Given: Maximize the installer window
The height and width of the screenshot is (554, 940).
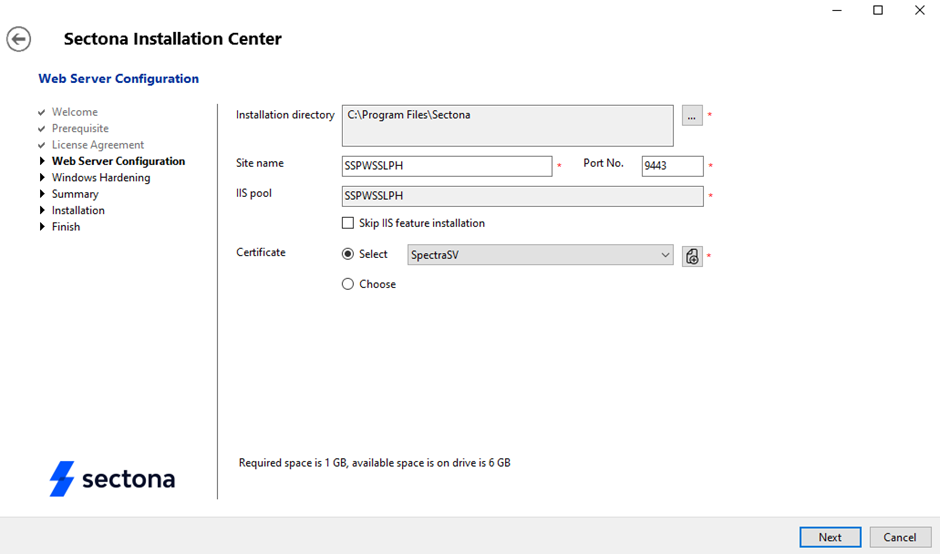Looking at the screenshot, I should [x=877, y=11].
